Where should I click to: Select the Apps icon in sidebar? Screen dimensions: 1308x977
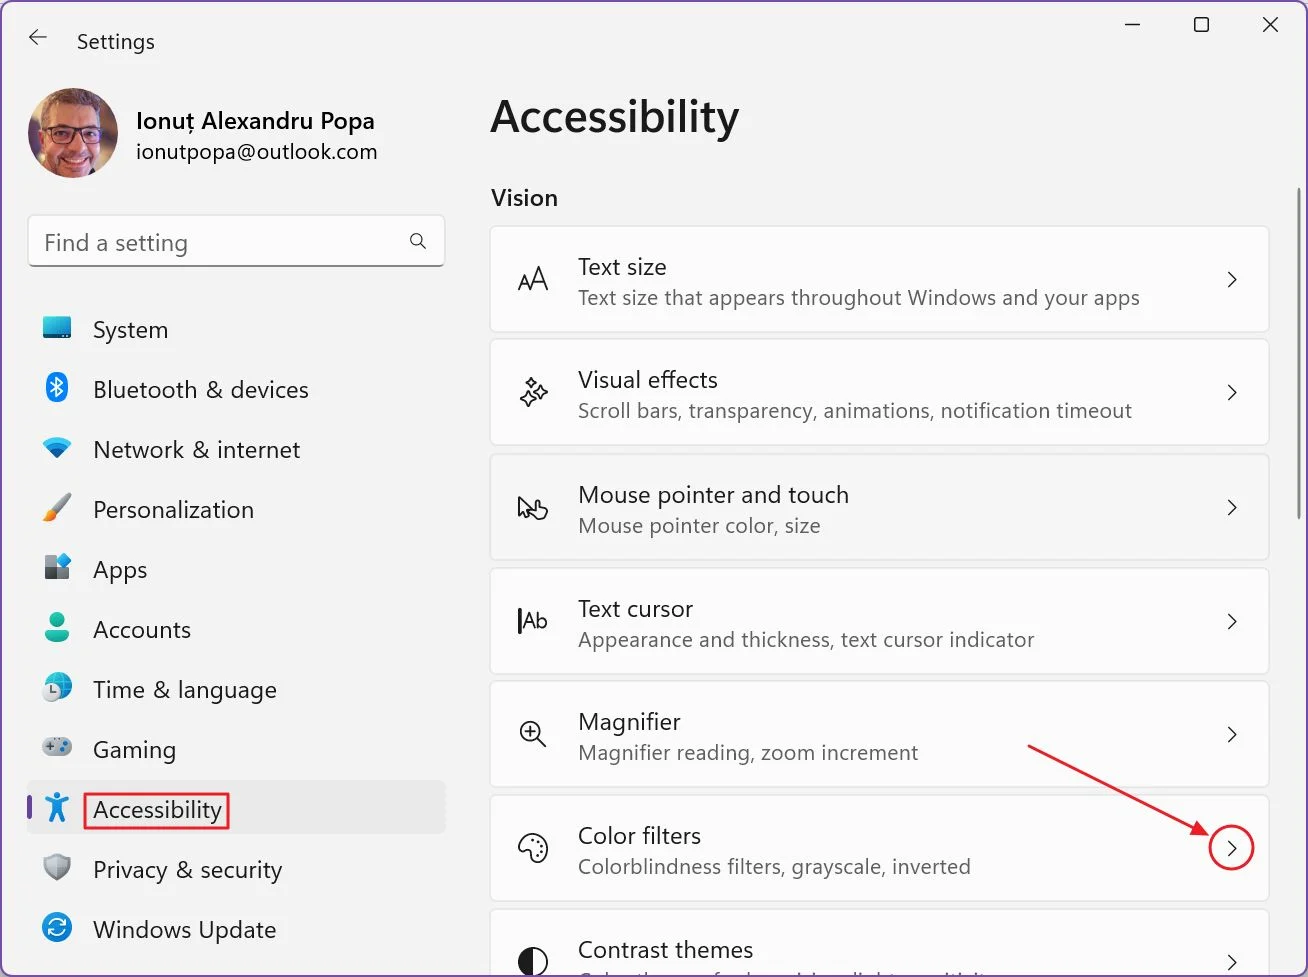coord(57,568)
